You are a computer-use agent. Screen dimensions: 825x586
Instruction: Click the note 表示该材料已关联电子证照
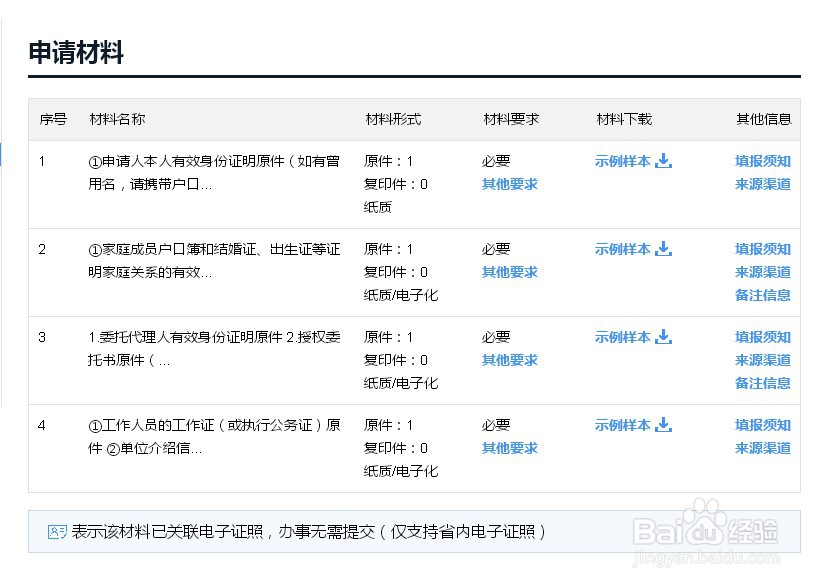pyautogui.click(x=308, y=532)
